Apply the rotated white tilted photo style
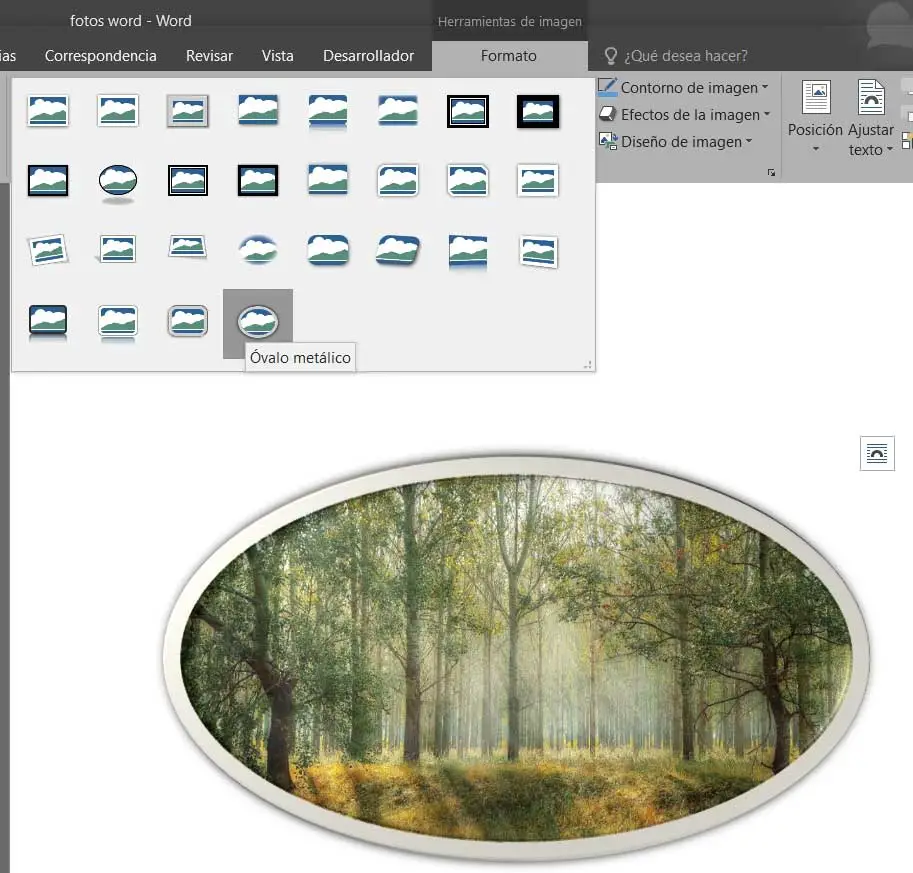Screen dimensions: 913x873 click(48, 250)
